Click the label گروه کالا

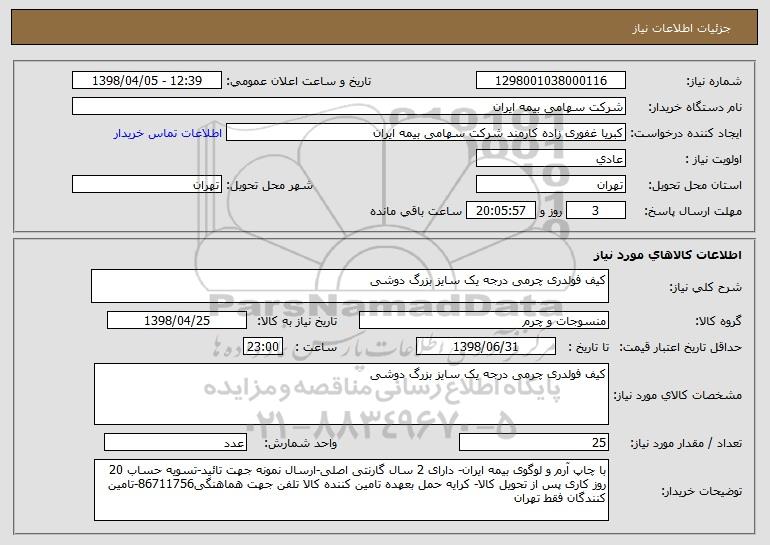[x=718, y=322]
